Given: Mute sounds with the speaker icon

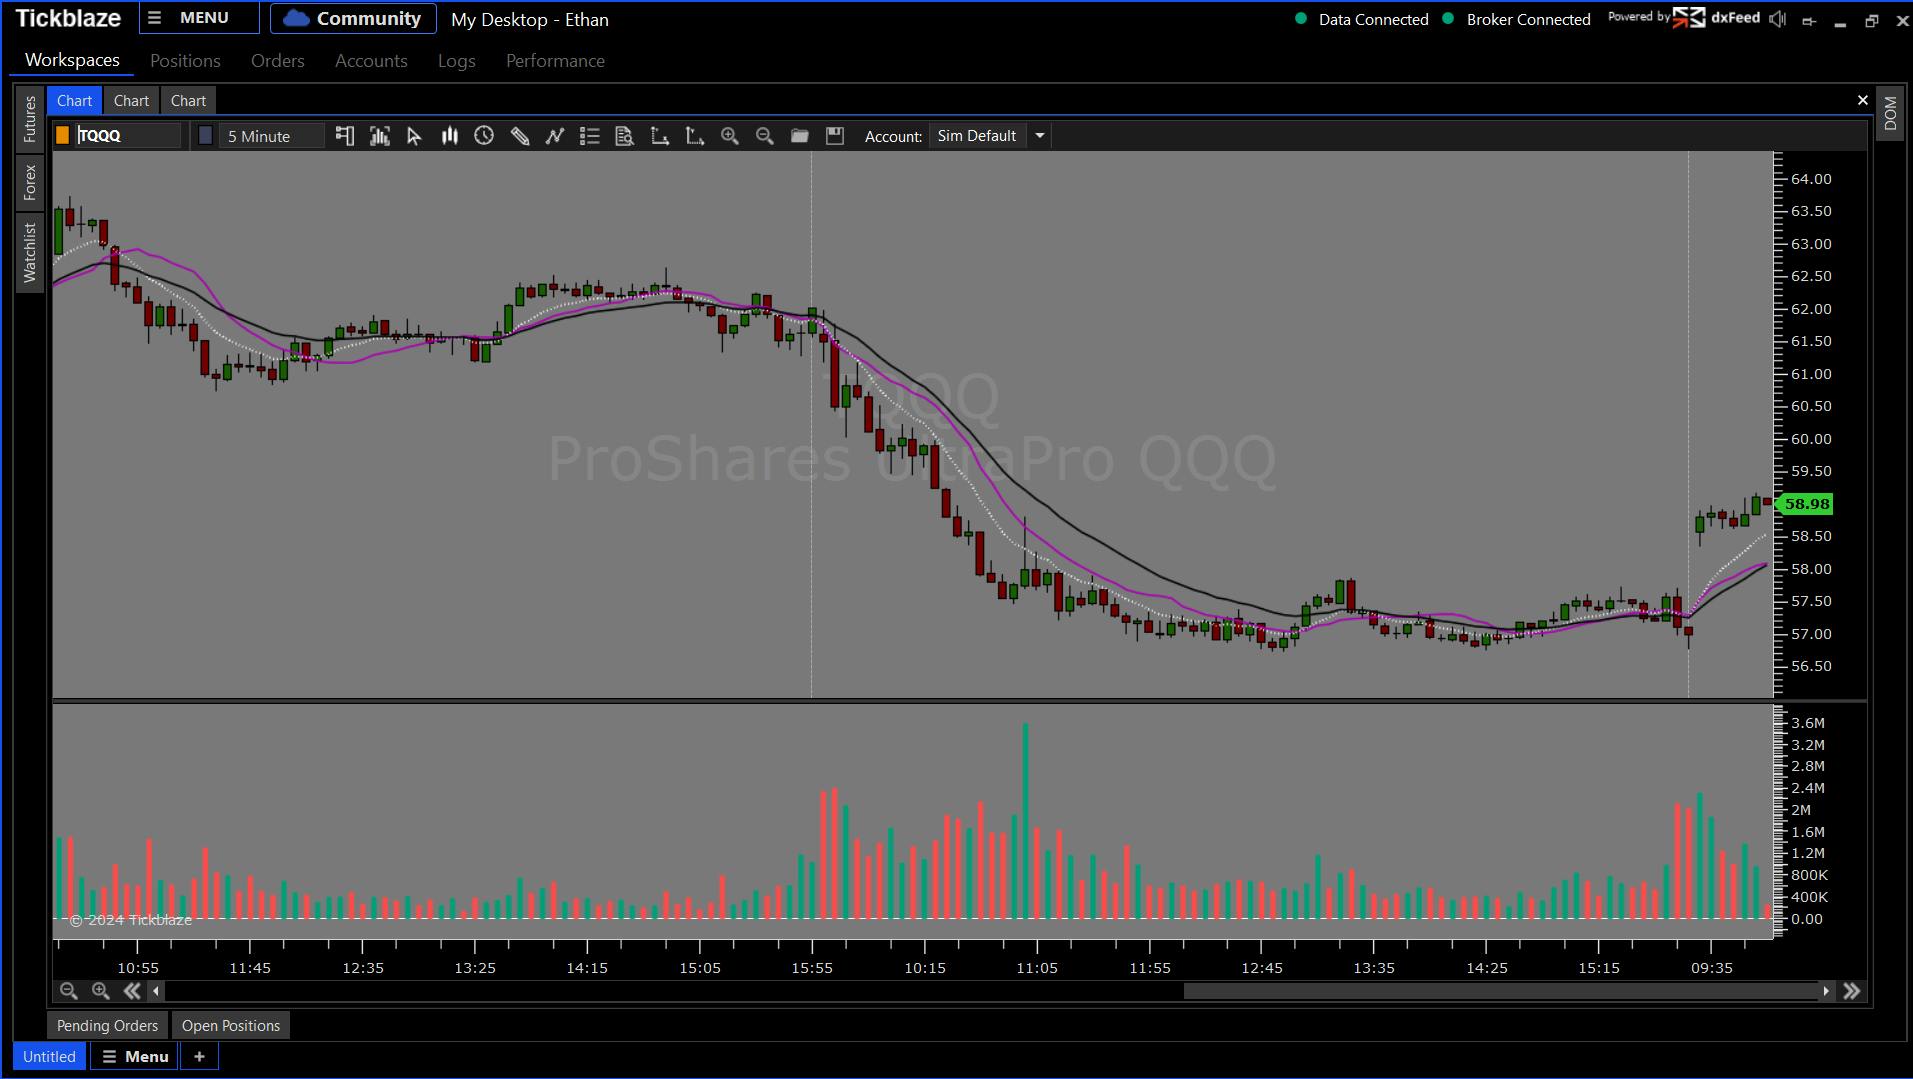Looking at the screenshot, I should [x=1778, y=19].
